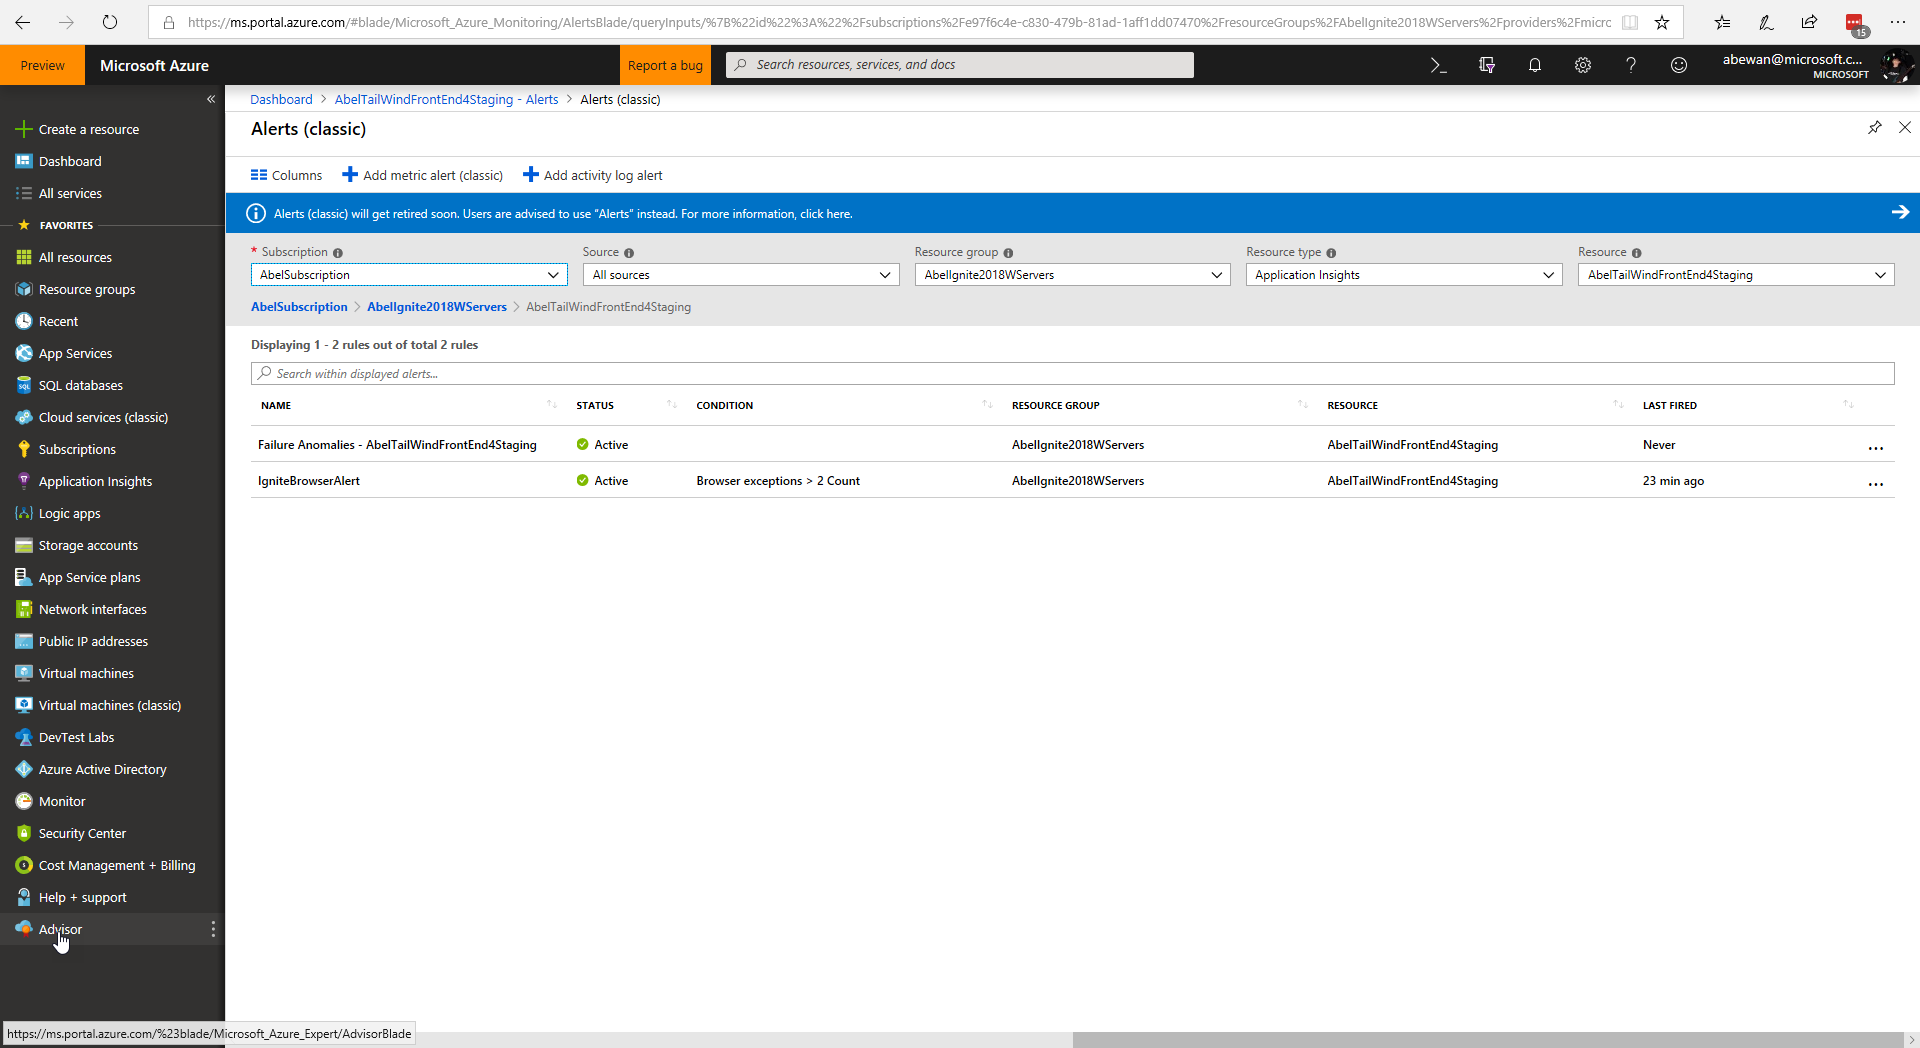Image resolution: width=1920 pixels, height=1048 pixels.
Task: Open the notifications bell
Action: [1535, 65]
